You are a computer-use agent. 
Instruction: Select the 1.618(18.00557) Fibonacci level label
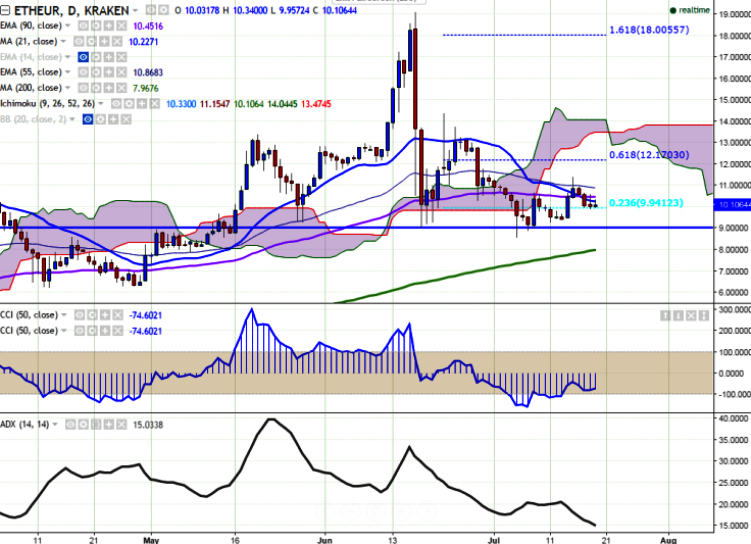(x=649, y=30)
